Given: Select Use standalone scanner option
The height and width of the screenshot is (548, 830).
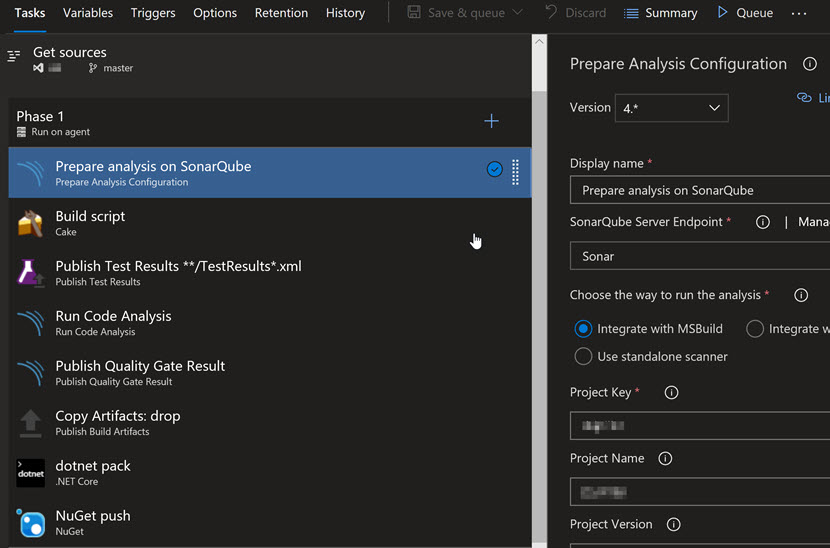Looking at the screenshot, I should (x=583, y=356).
